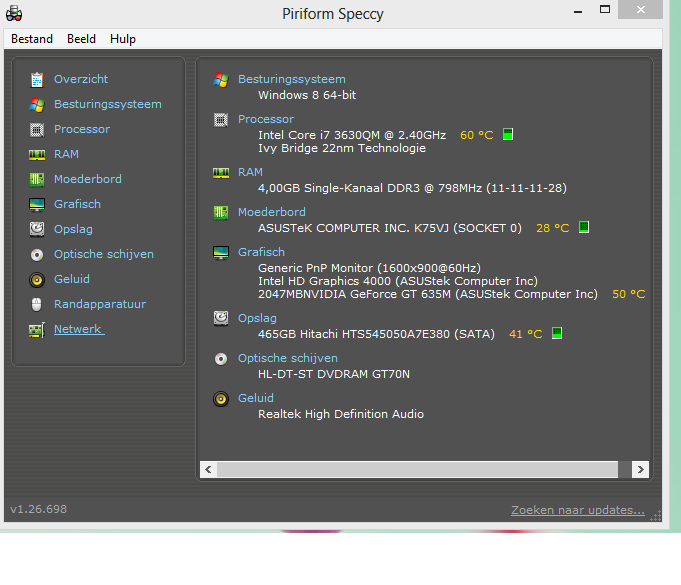Click the mouse icon beside sidebar Randapparatuur
The image size is (681, 585).
click(37, 304)
